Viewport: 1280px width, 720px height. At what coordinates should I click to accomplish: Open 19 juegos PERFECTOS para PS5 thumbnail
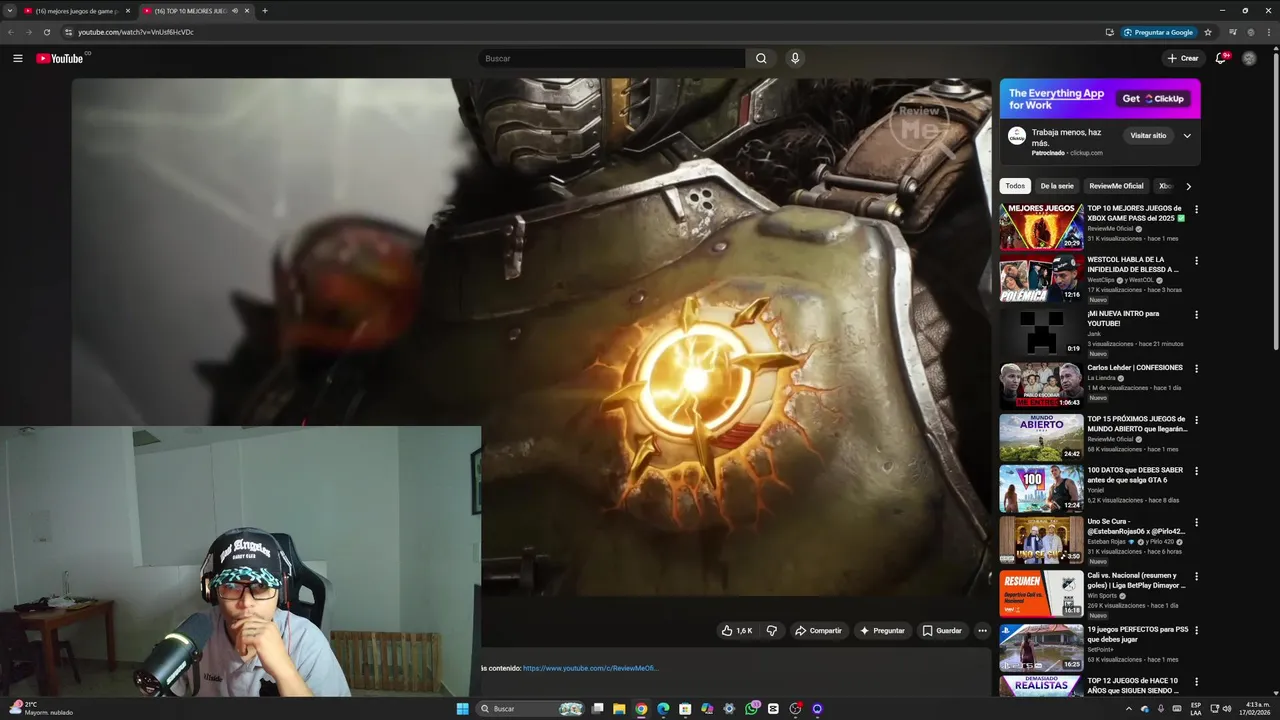click(1041, 648)
